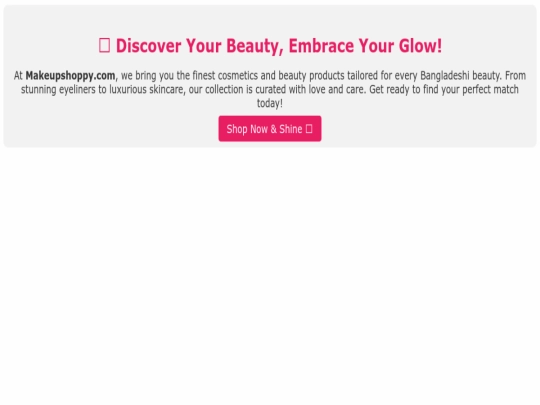Click the word stunning starting second line

(38, 90)
